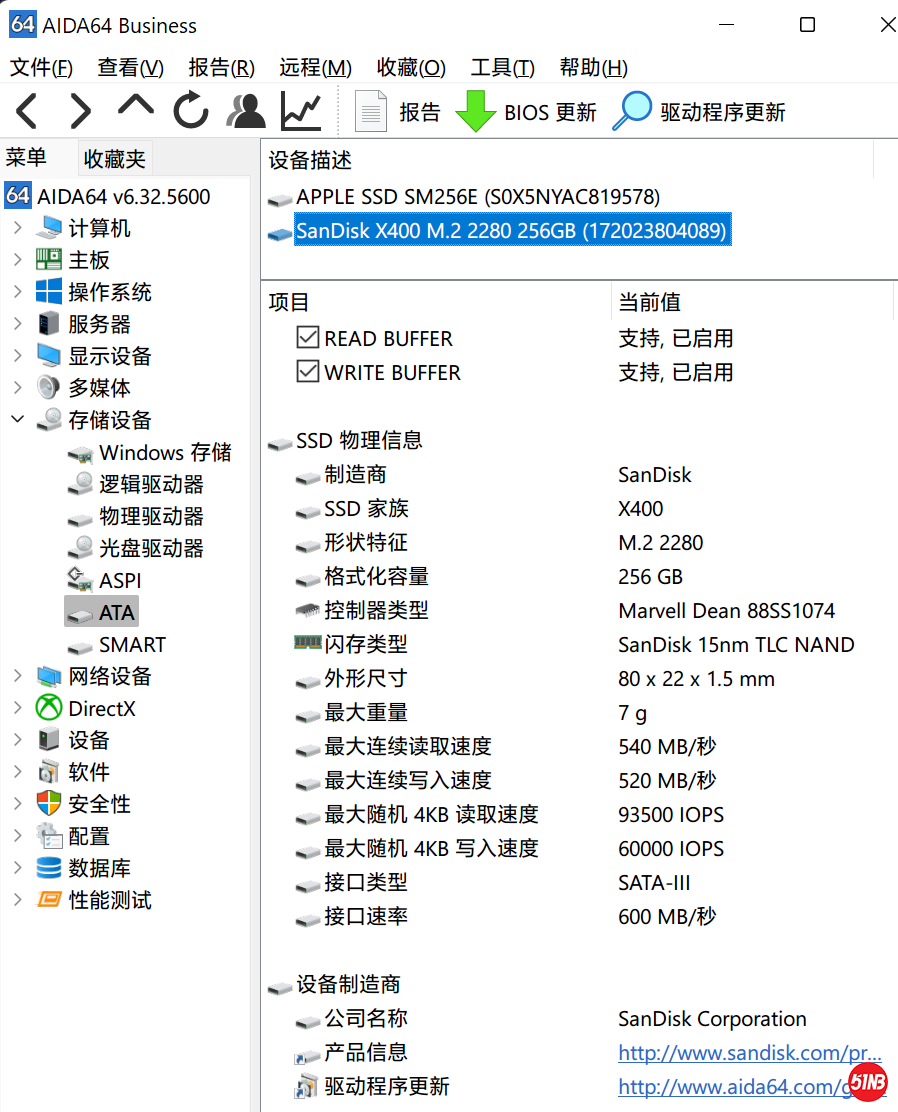Image resolution: width=898 pixels, height=1112 pixels.
Task: Click the green BIOS 更新 download arrow
Action: [x=476, y=111]
